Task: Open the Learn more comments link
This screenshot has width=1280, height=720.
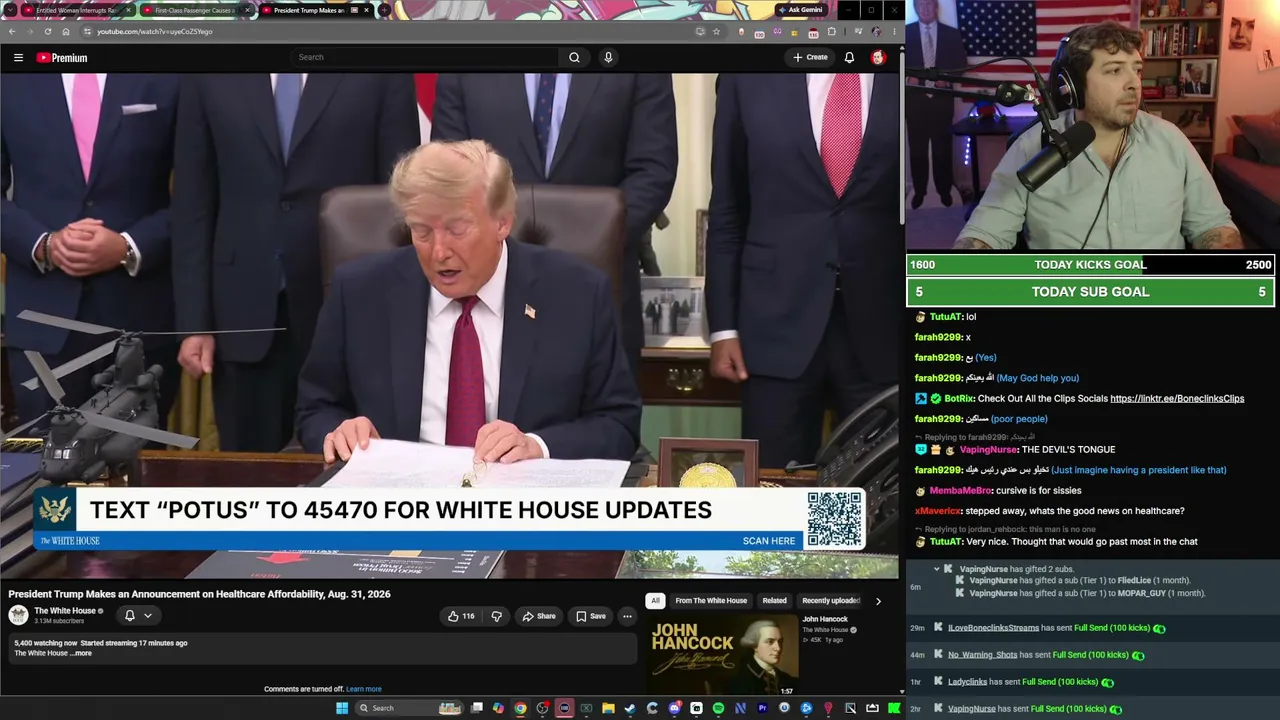Action: (364, 689)
